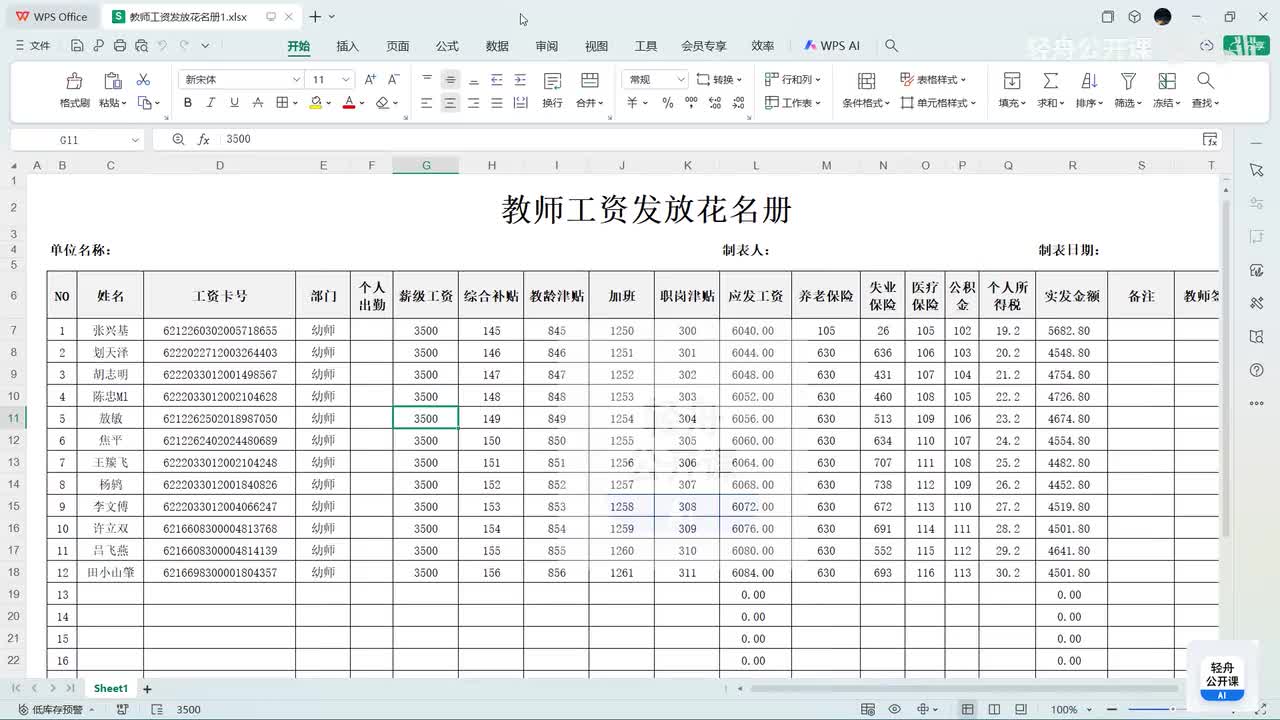This screenshot has height=720, width=1280.
Task: Open the font size 11 dropdown
Action: [x=346, y=80]
